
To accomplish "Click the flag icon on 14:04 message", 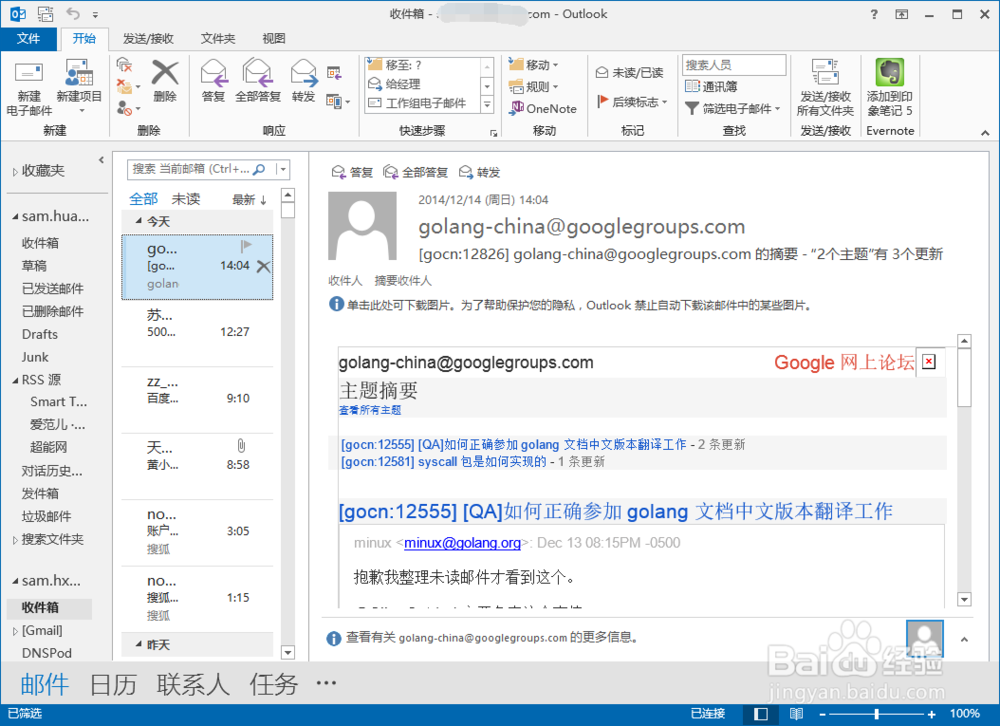I will tap(246, 246).
